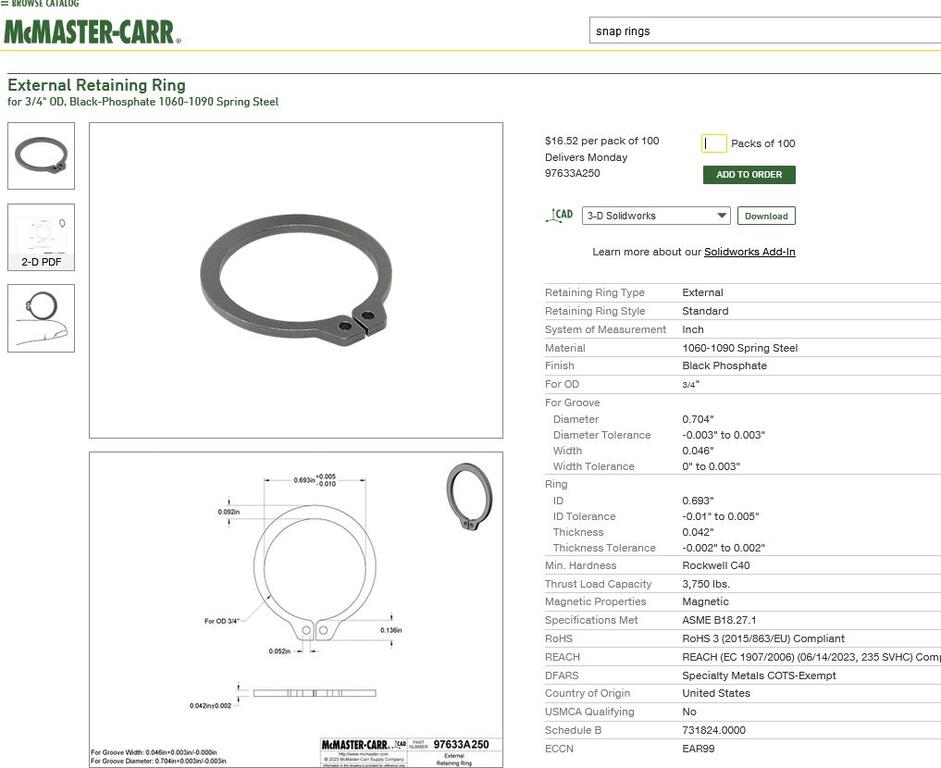
Task: Click the CAD icon
Action: (x=559, y=215)
